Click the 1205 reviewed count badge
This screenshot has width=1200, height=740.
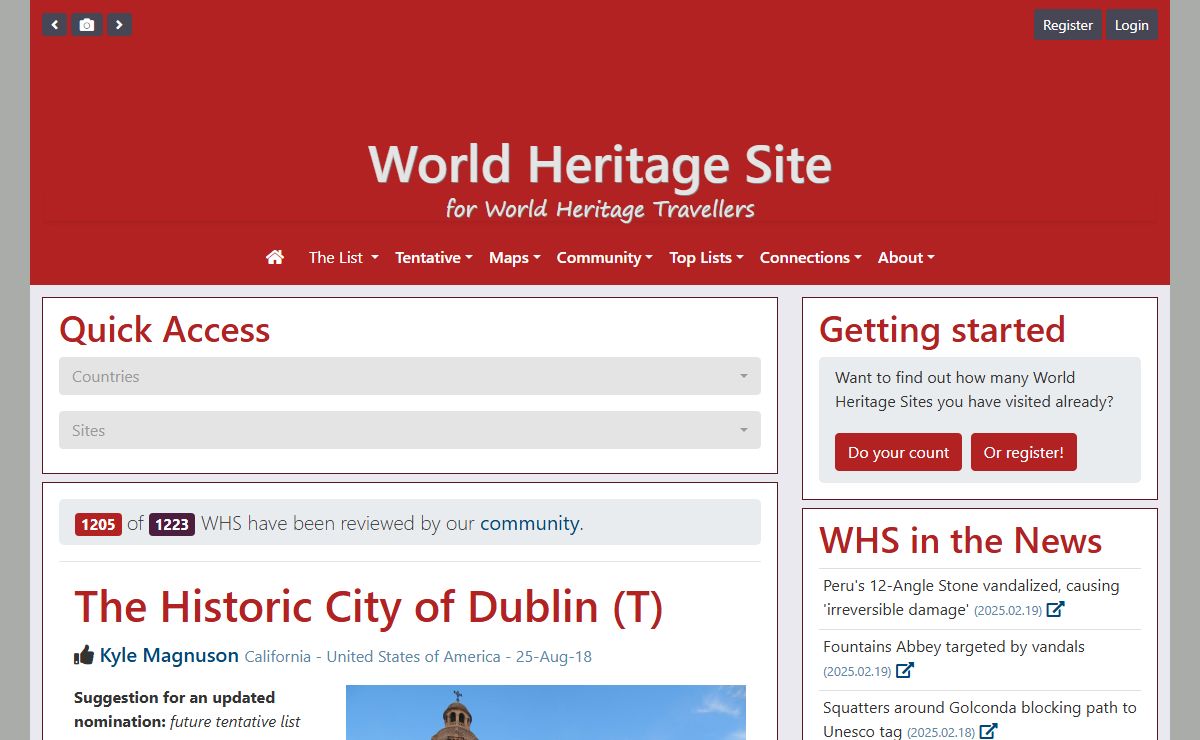click(x=98, y=524)
